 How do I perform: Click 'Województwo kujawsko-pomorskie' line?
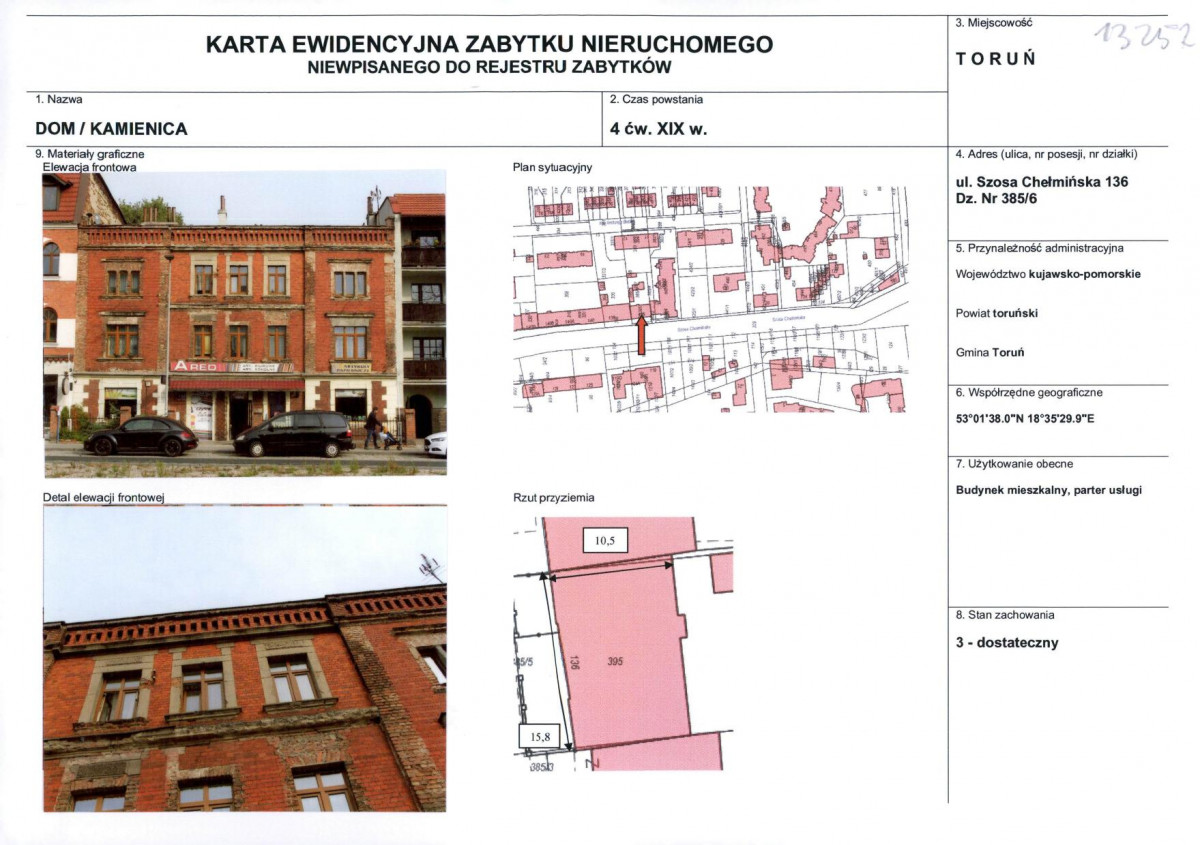[x=1048, y=273]
